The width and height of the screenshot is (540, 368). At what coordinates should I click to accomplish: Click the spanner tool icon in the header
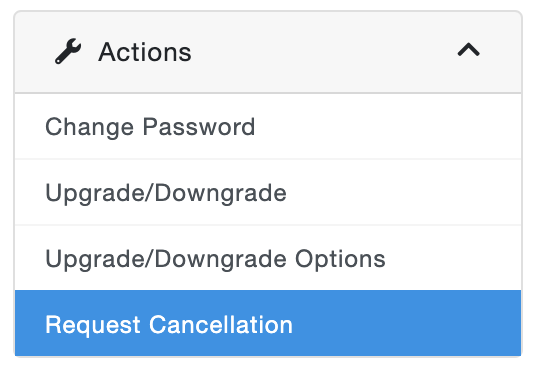68,52
